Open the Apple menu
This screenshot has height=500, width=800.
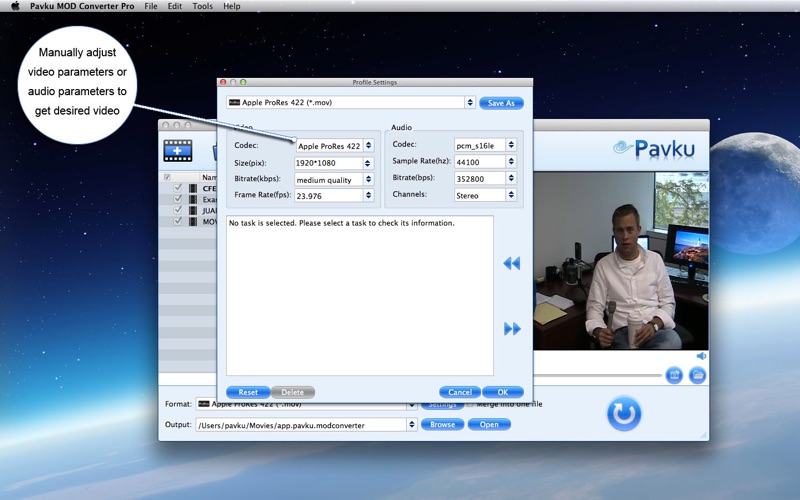15,6
